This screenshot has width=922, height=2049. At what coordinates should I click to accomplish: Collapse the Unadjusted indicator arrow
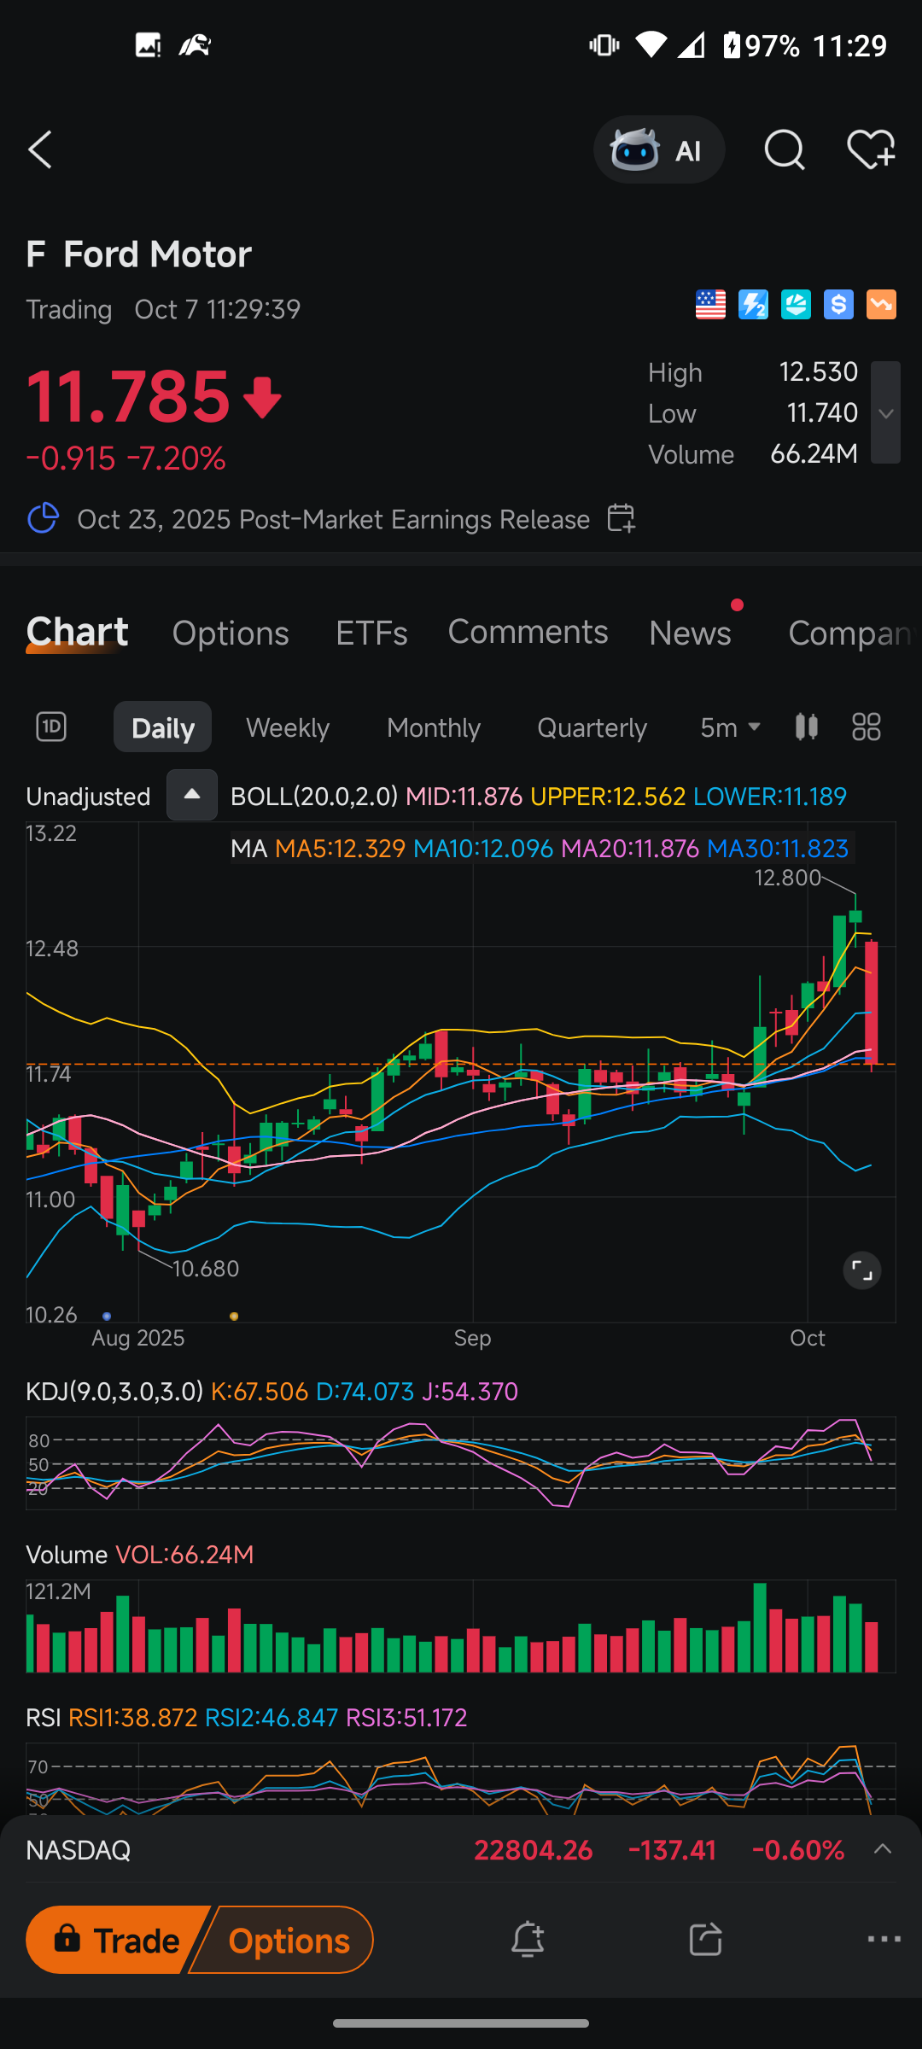(x=192, y=795)
